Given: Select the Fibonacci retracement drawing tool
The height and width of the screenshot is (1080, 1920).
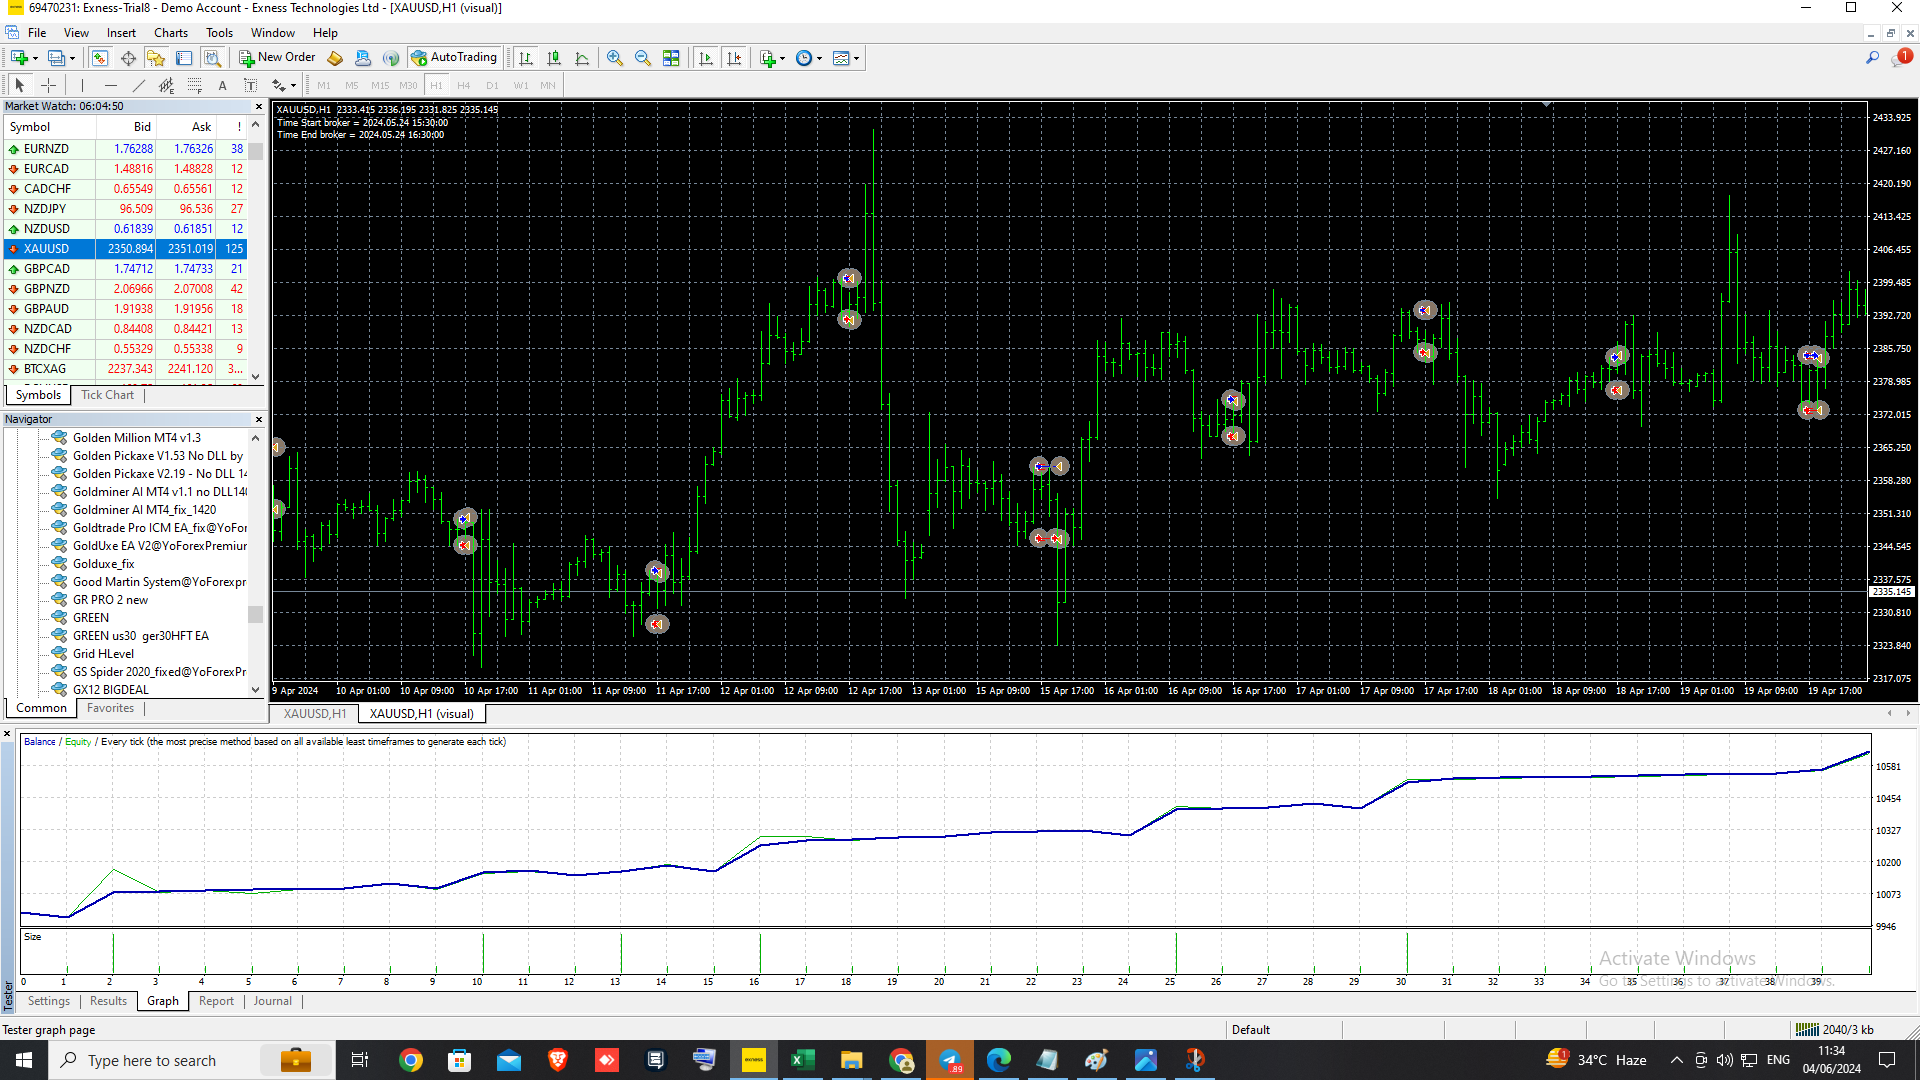Looking at the screenshot, I should coord(194,85).
